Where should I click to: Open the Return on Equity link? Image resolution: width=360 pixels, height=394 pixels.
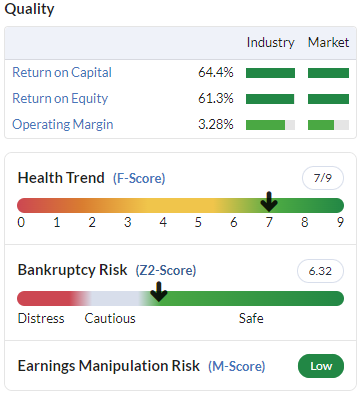point(60,98)
